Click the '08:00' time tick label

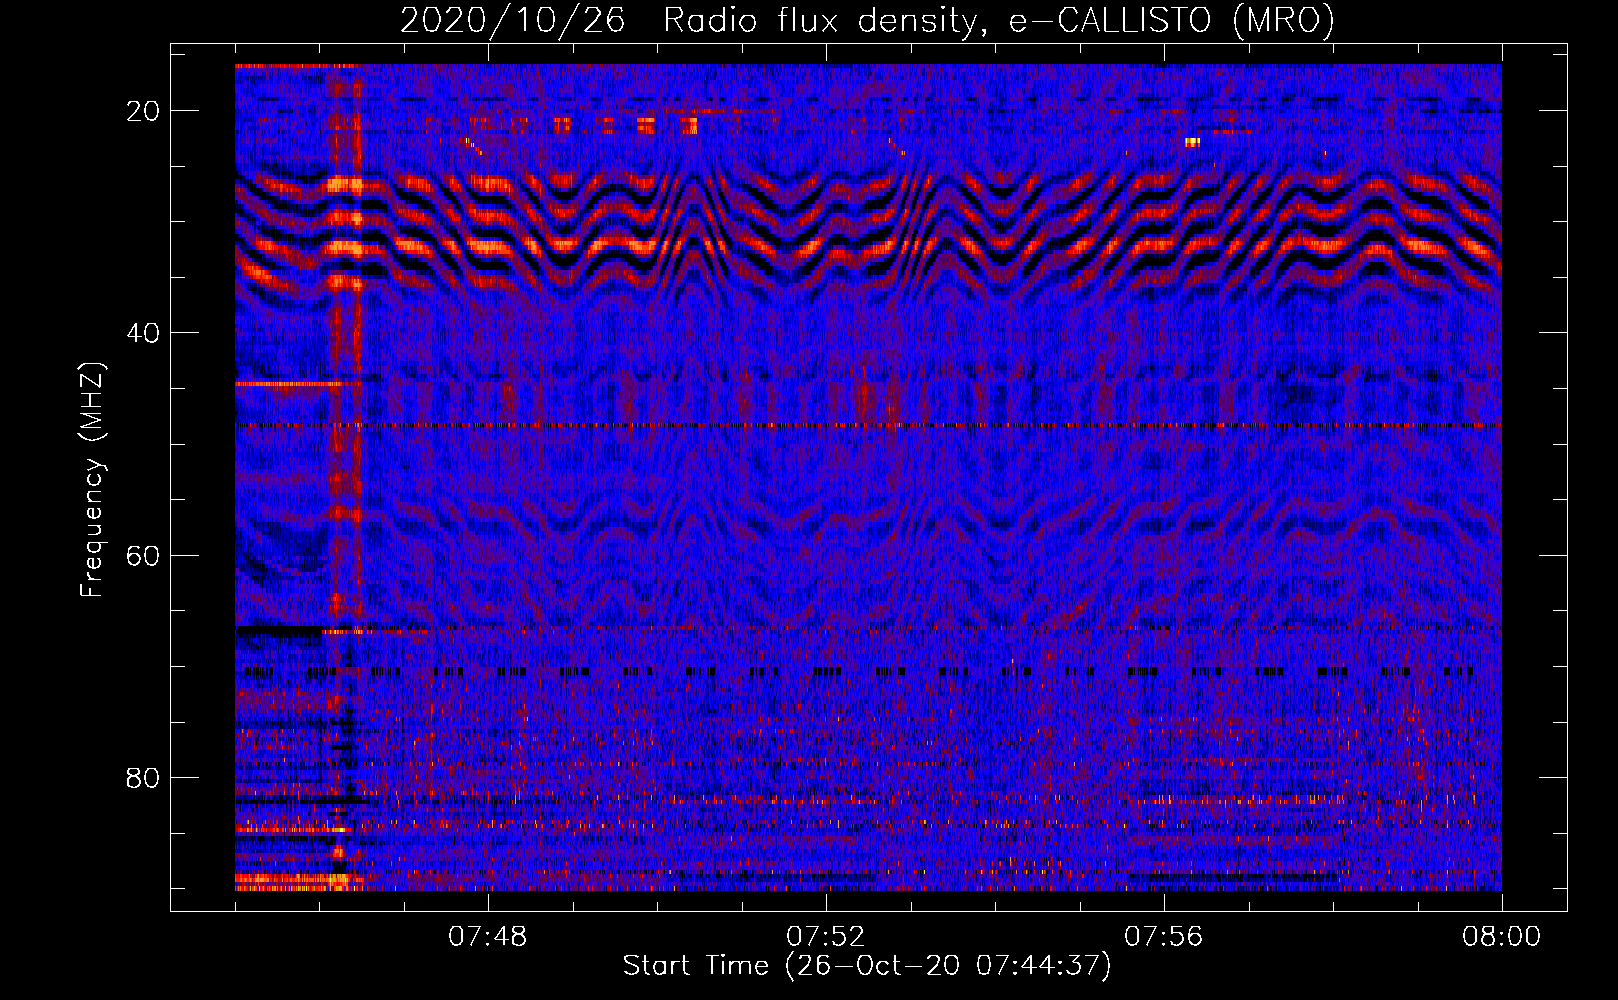1502,937
